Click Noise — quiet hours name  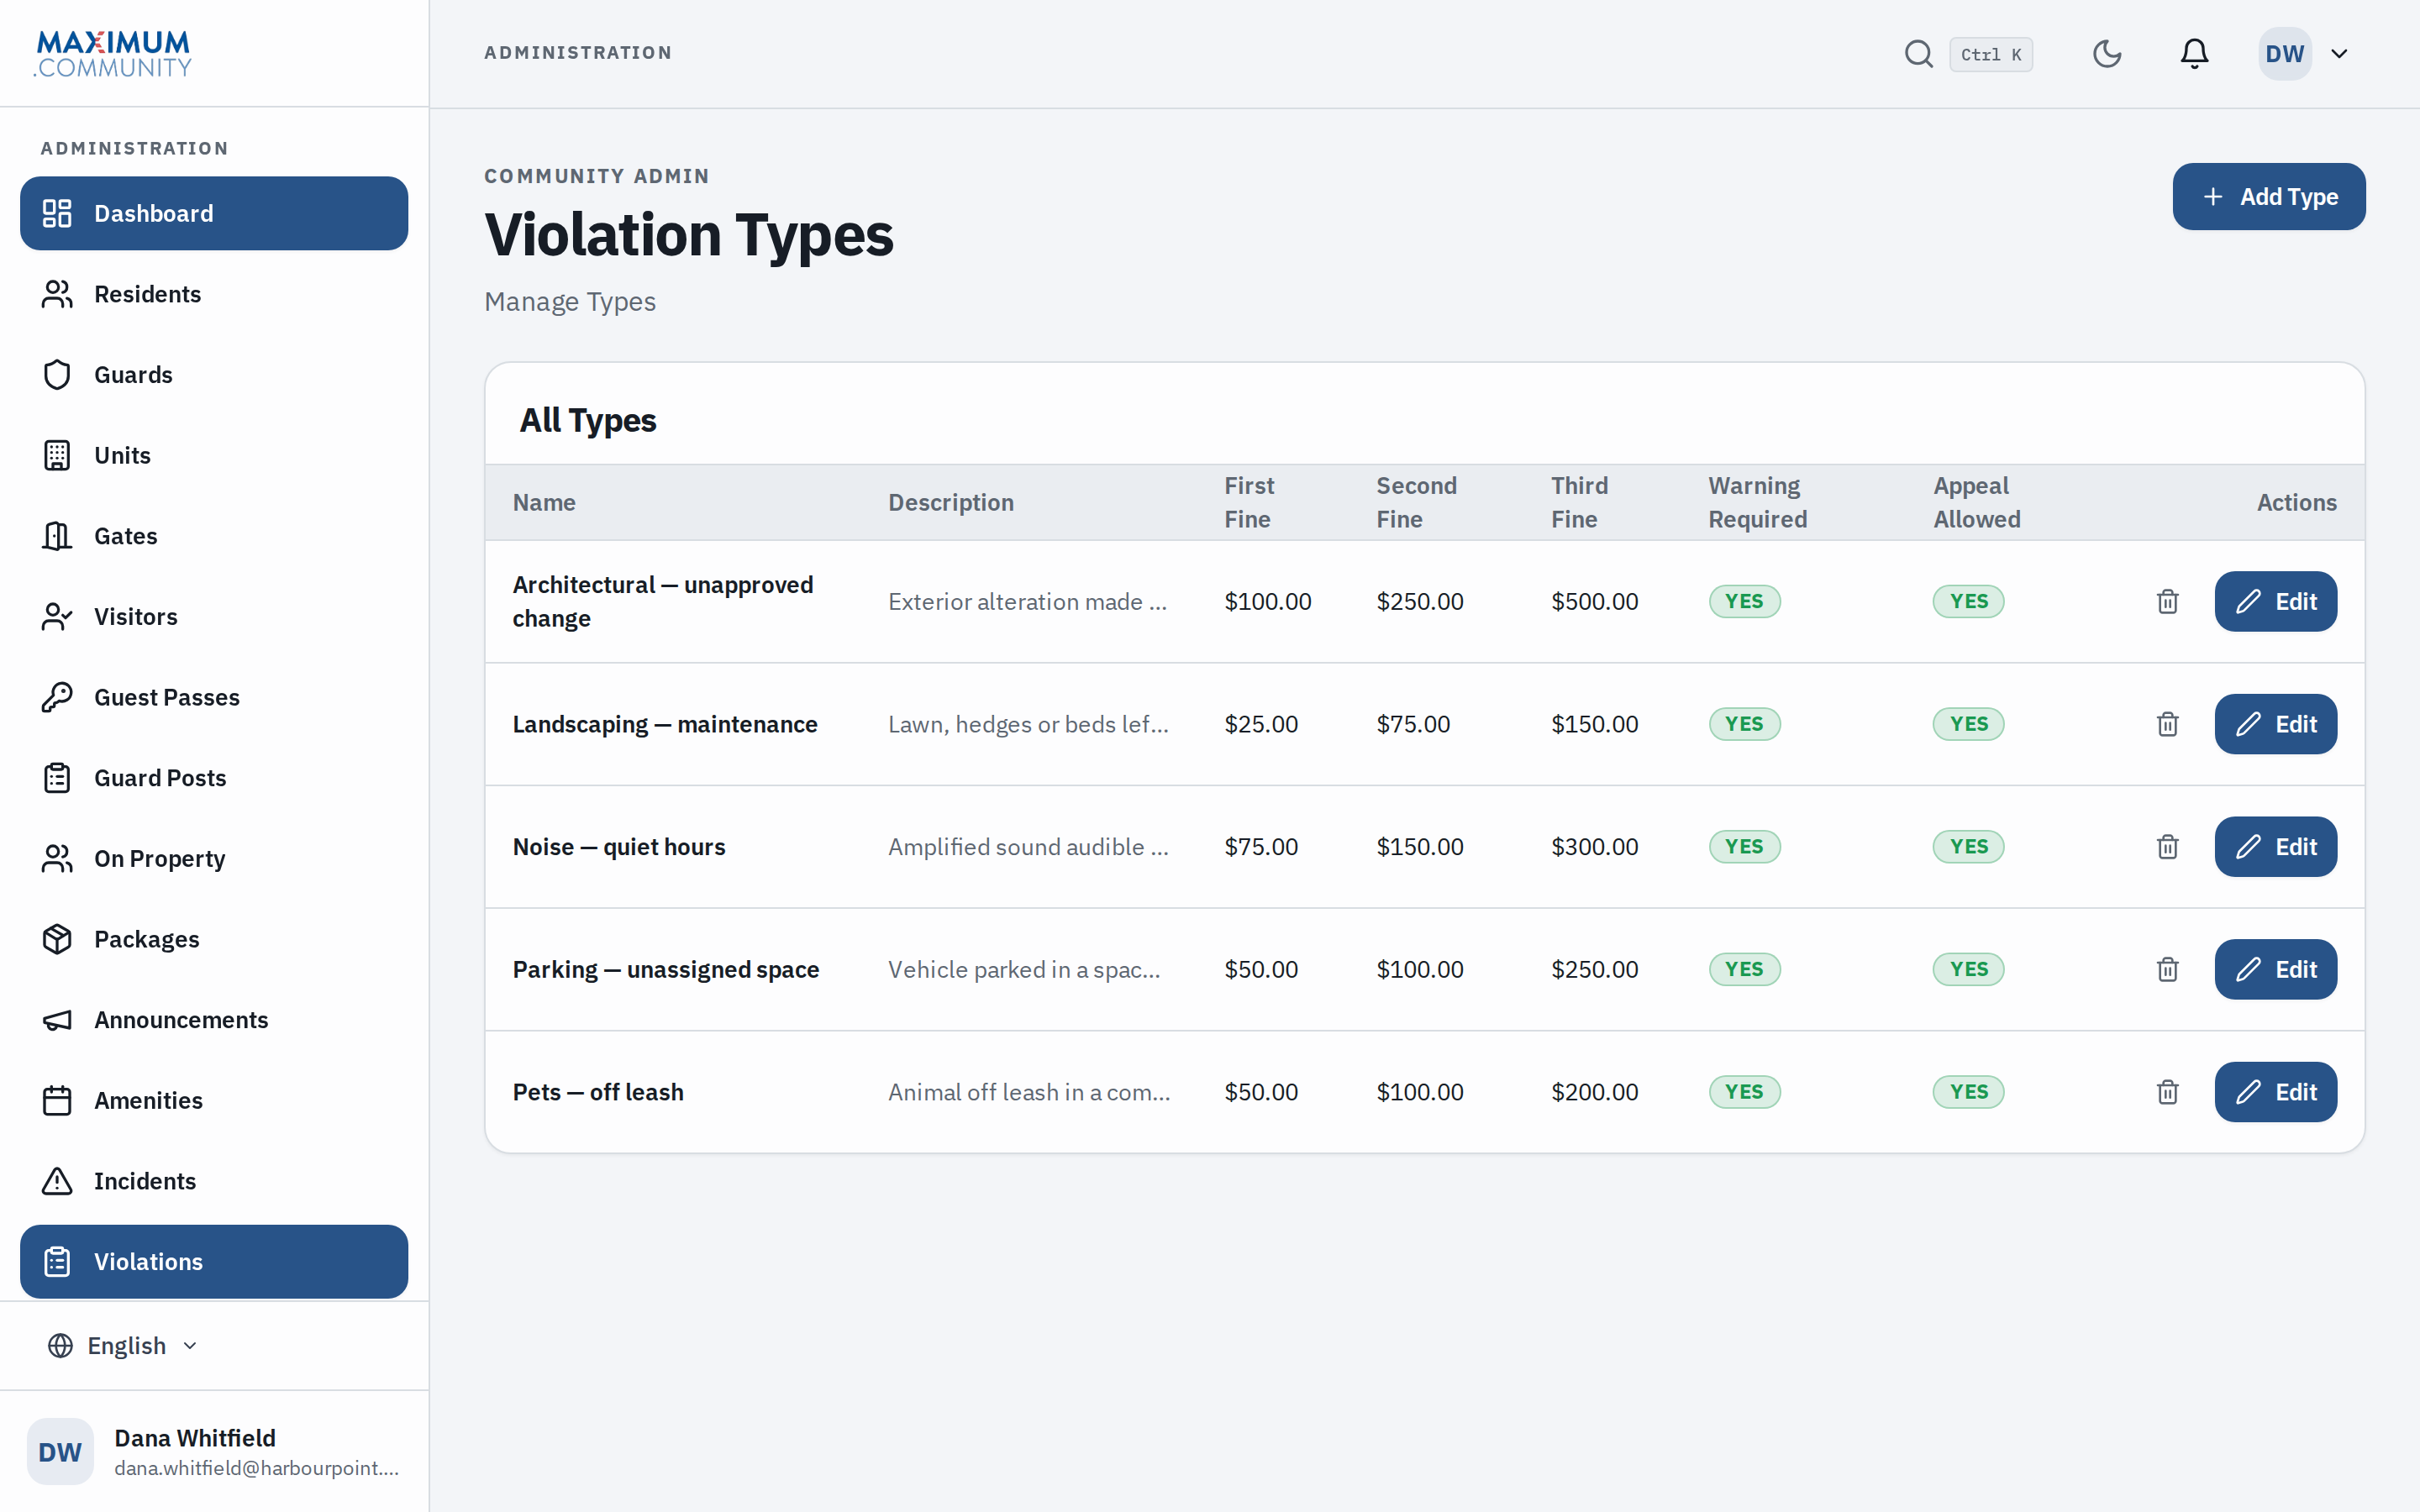pyautogui.click(x=619, y=847)
